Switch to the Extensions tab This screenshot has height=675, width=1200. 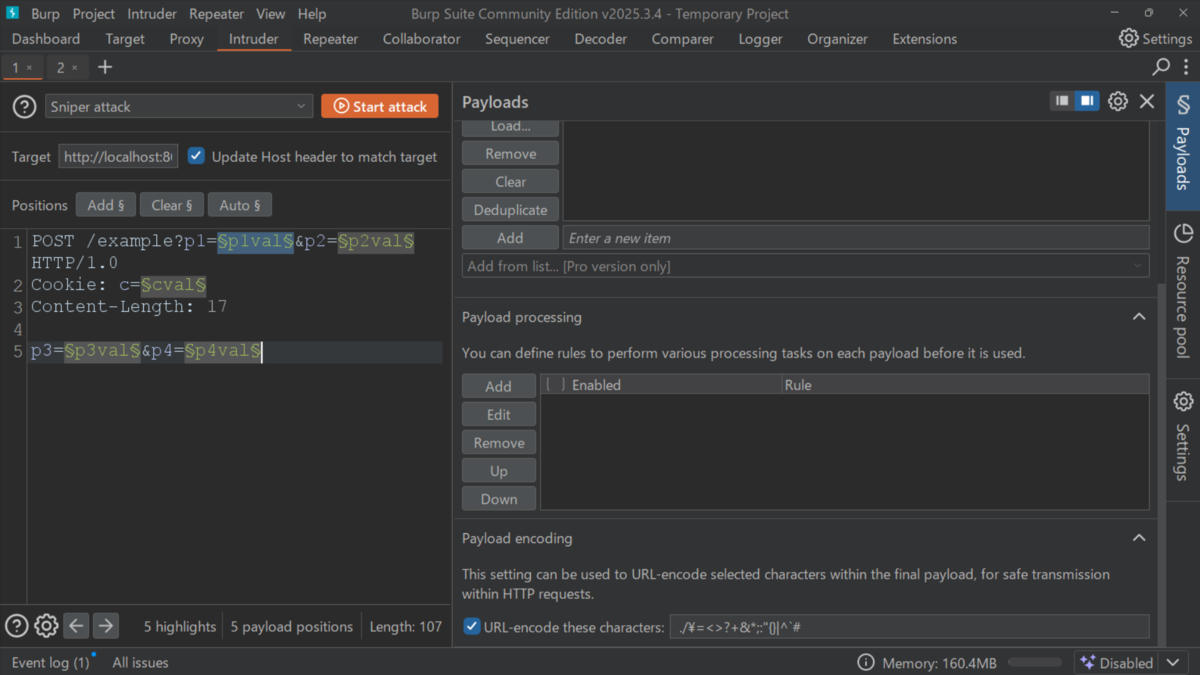click(x=924, y=39)
